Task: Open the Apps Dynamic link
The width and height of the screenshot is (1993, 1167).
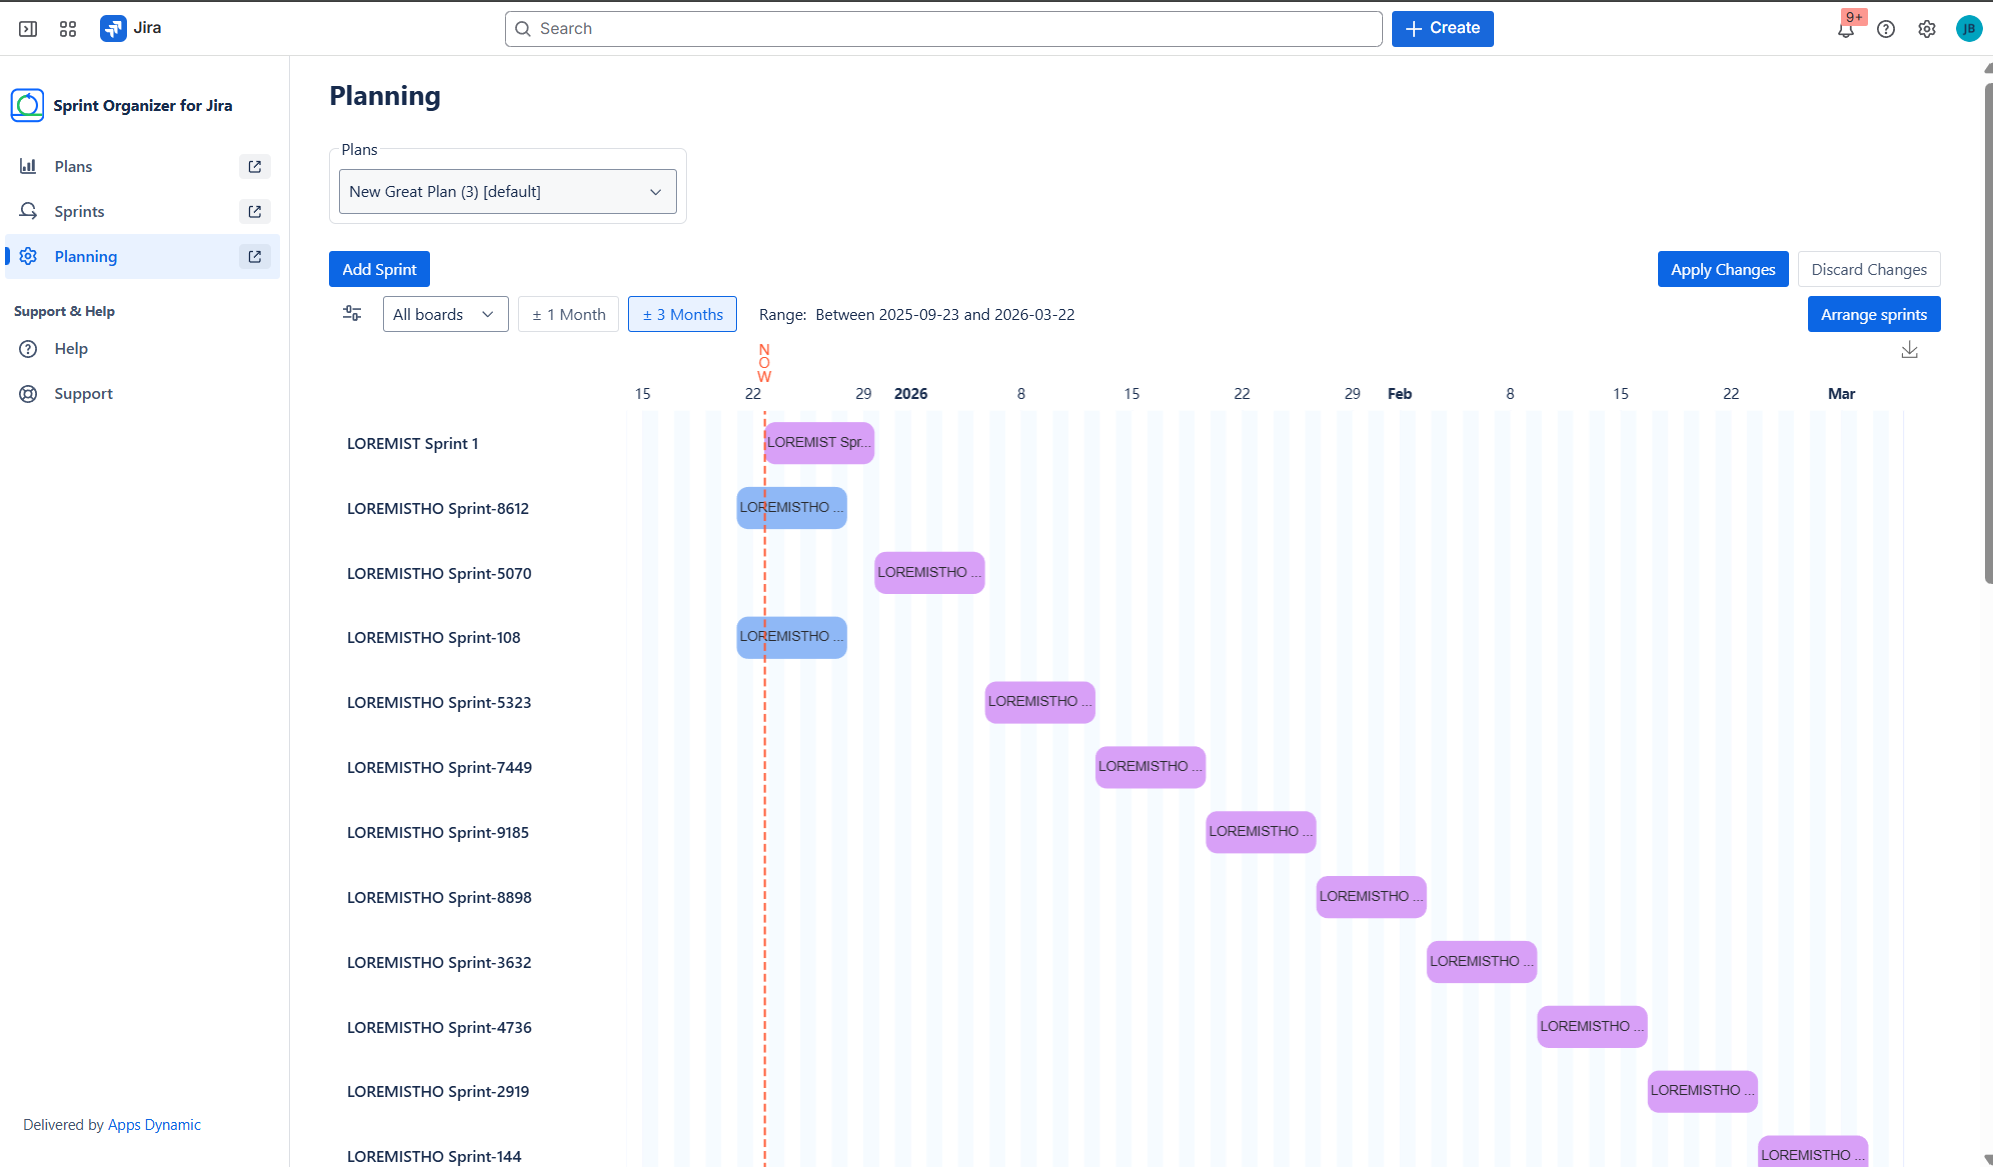Action: [154, 1125]
